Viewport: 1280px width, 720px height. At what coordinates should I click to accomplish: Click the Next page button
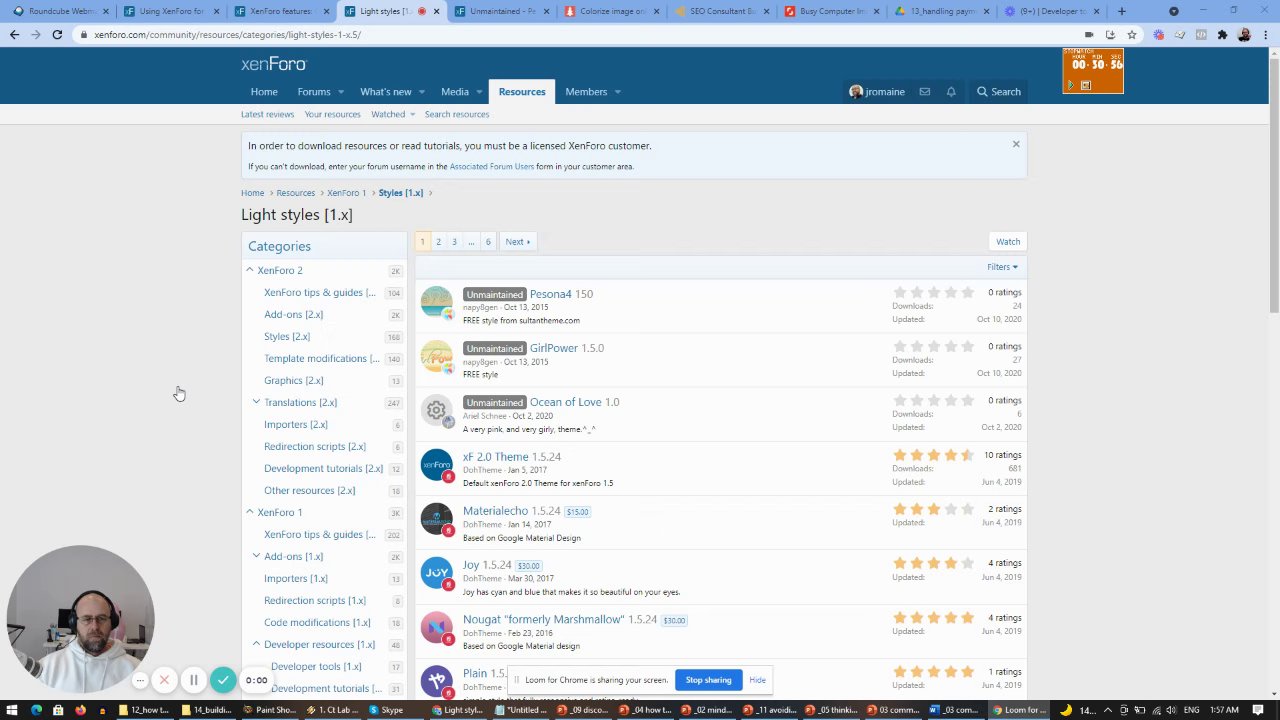point(517,241)
